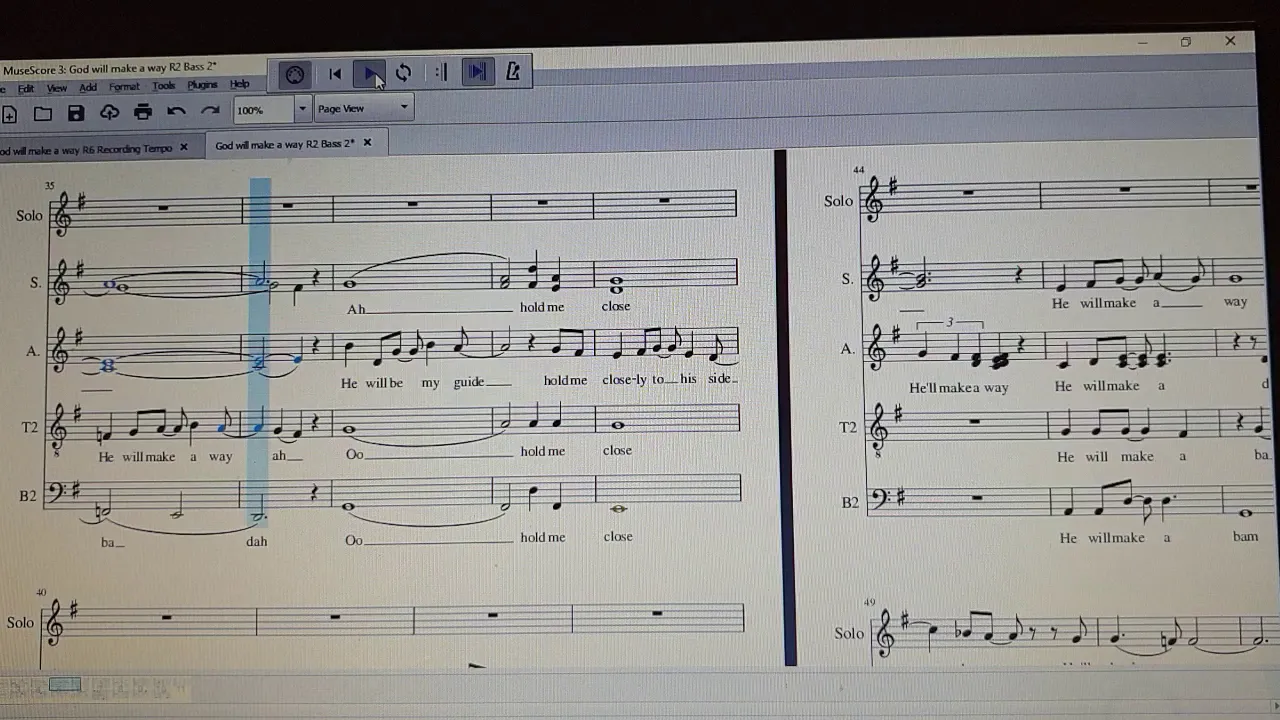1280x720 pixels.
Task: Switch to the R6 Recording Tempo tab
Action: click(x=86, y=149)
